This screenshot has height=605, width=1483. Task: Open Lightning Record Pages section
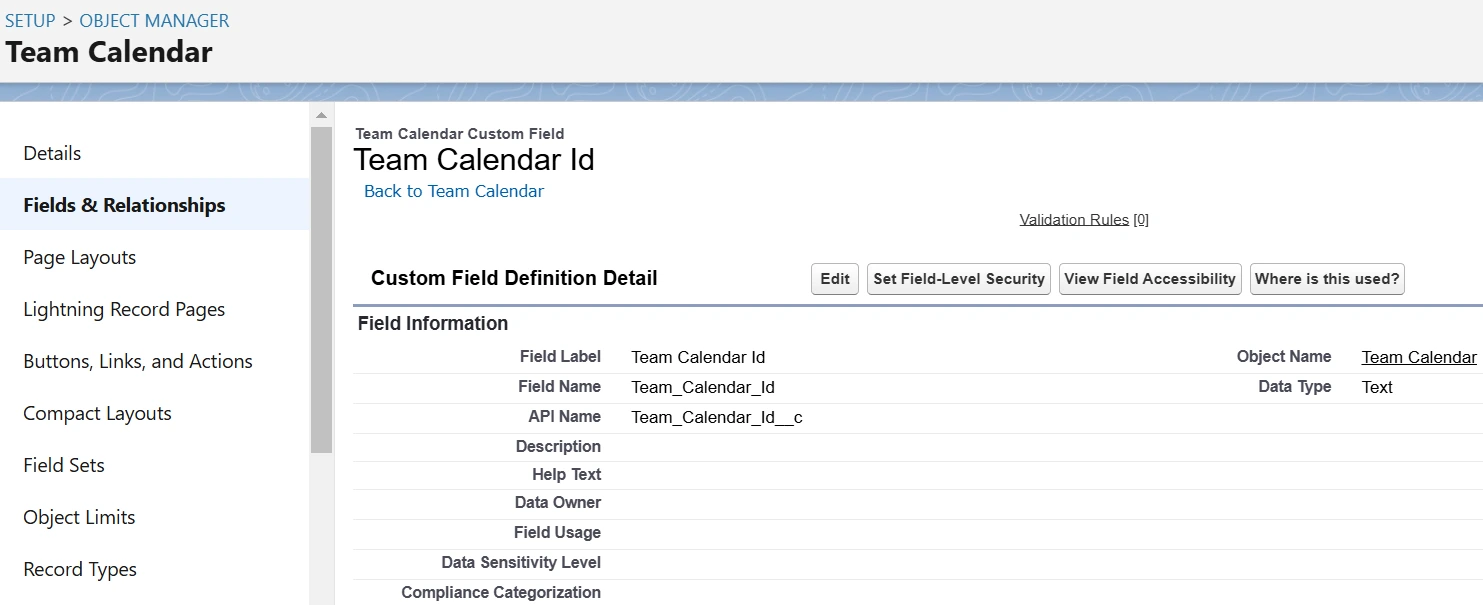[124, 309]
